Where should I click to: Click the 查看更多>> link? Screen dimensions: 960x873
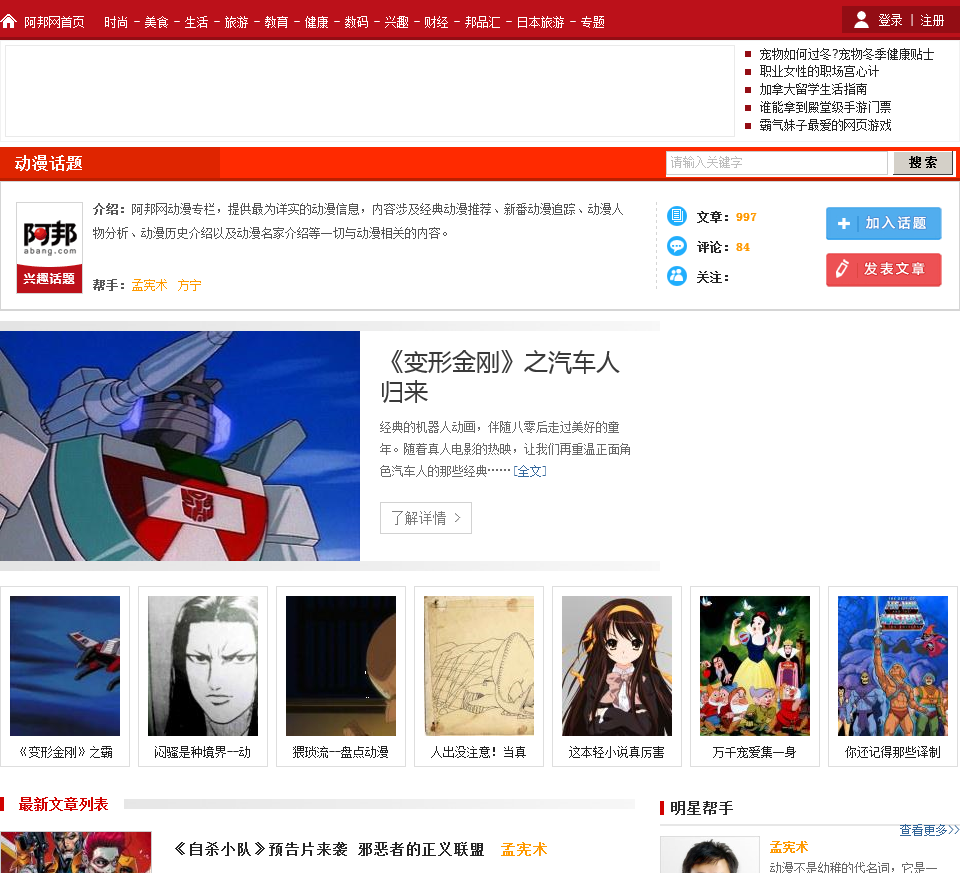(929, 830)
